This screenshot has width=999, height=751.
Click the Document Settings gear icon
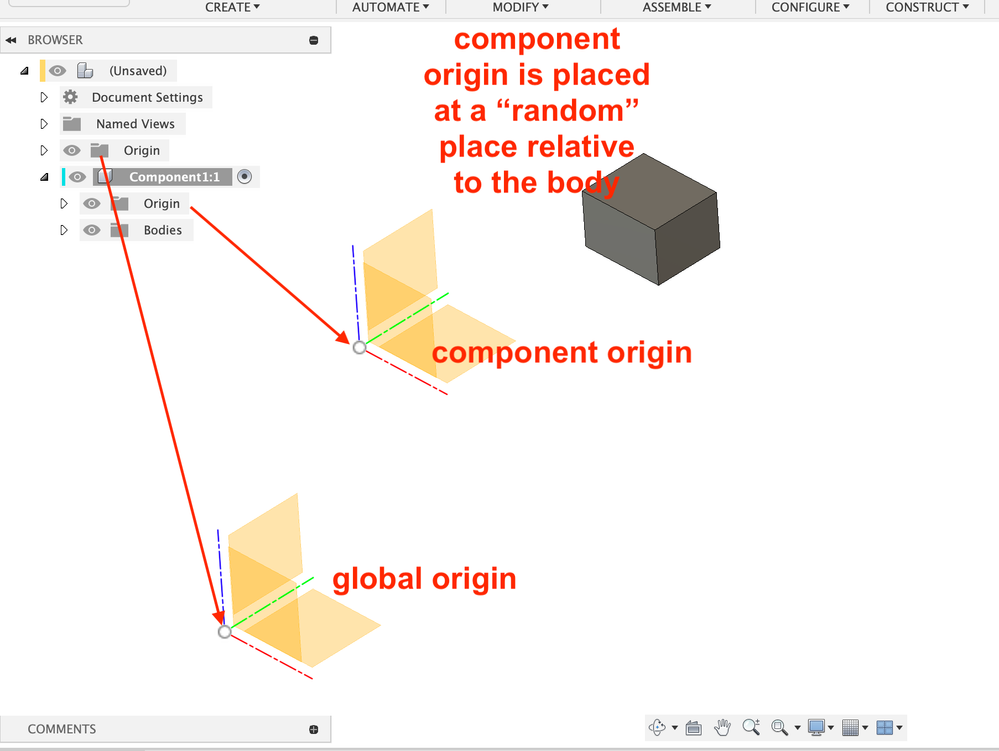tap(70, 97)
